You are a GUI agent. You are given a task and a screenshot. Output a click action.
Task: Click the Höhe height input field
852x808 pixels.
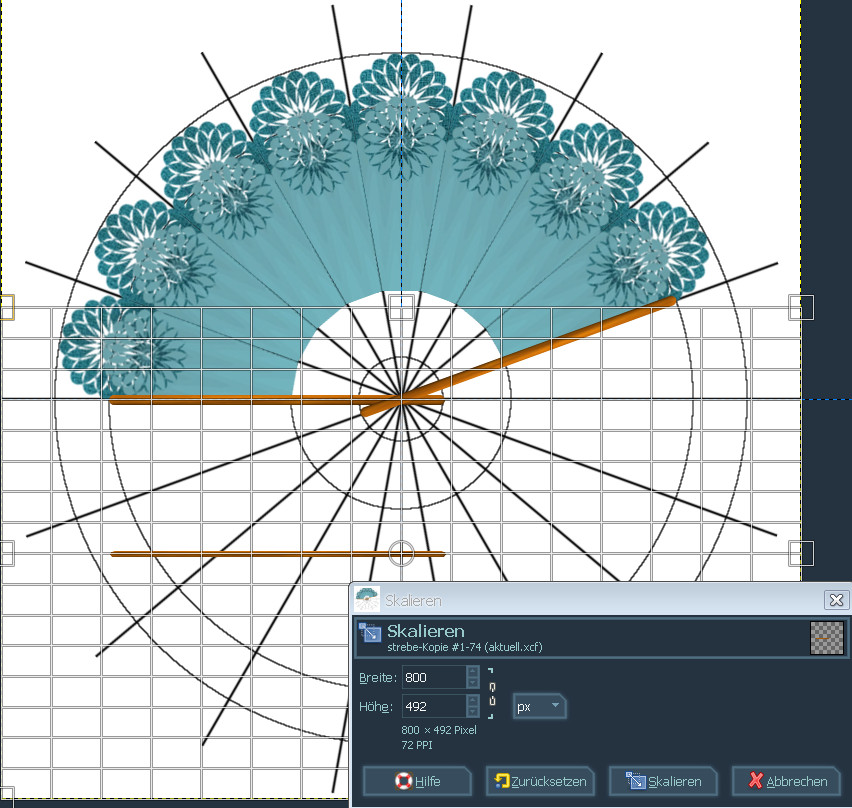[429, 706]
